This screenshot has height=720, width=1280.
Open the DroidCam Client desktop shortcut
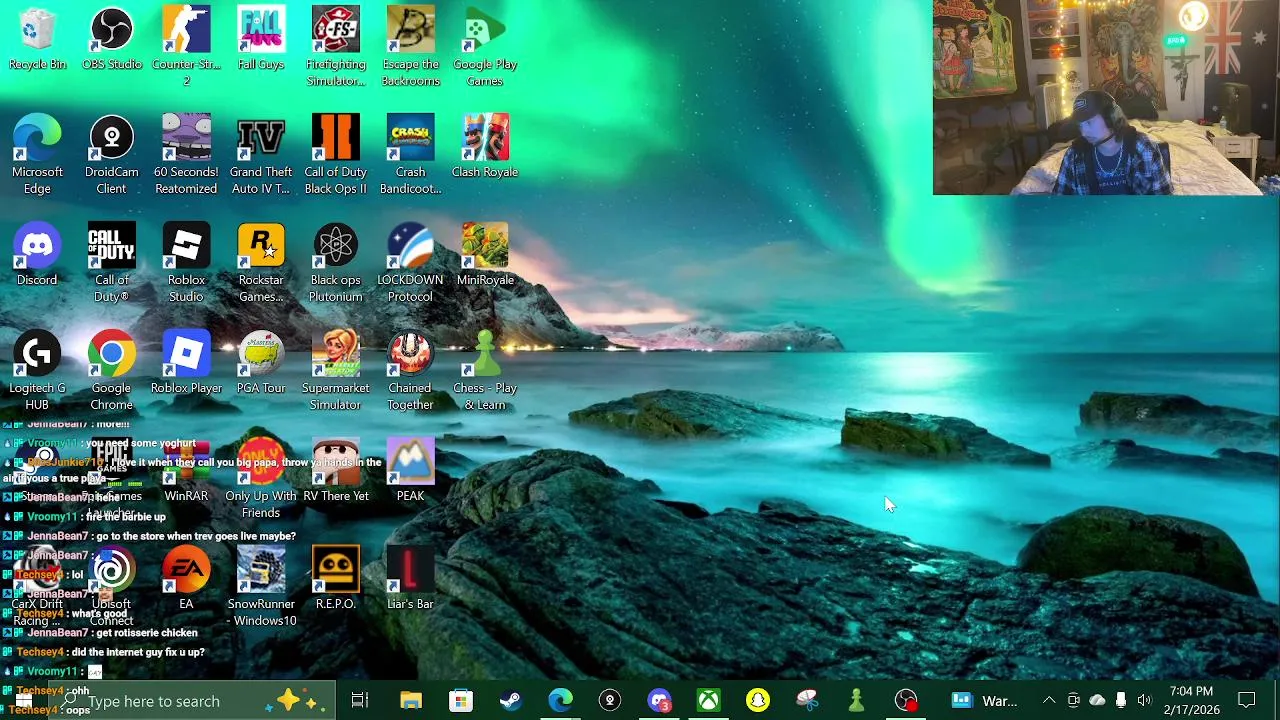coord(111,155)
